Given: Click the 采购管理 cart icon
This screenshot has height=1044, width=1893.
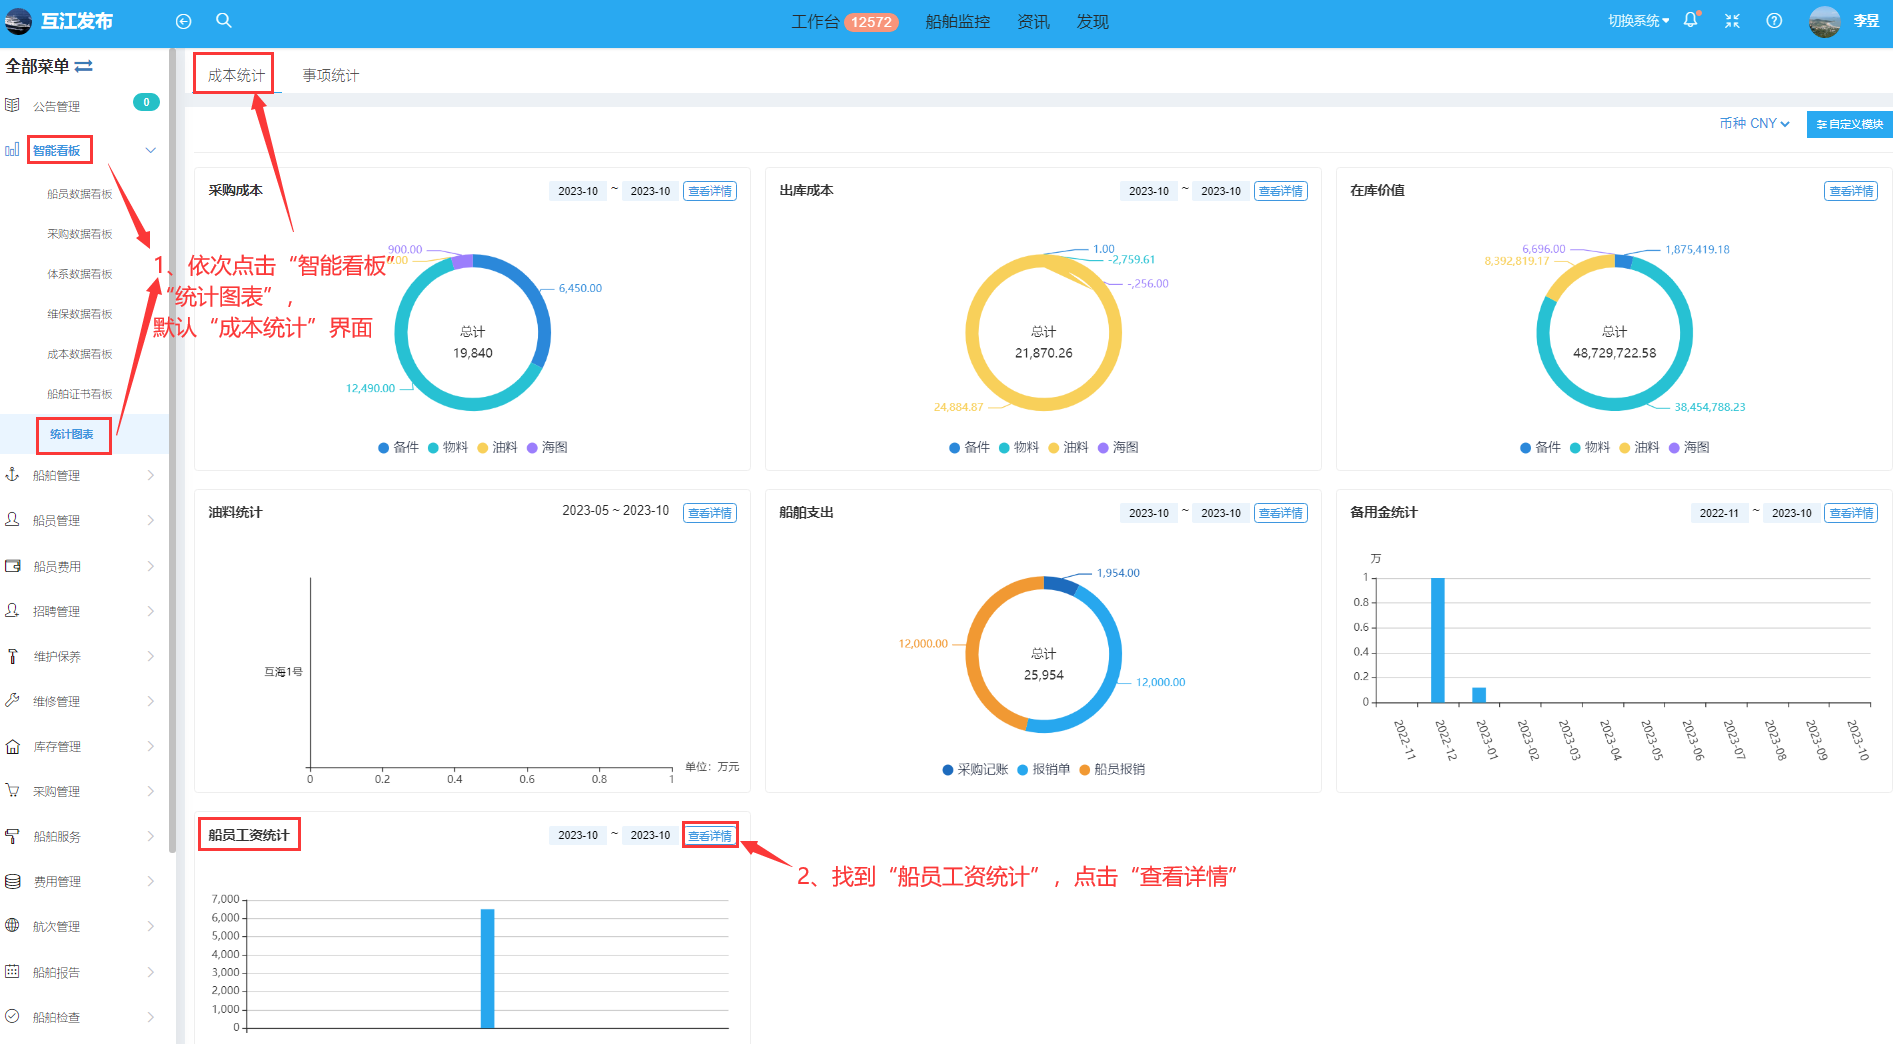Looking at the screenshot, I should click(x=12, y=791).
